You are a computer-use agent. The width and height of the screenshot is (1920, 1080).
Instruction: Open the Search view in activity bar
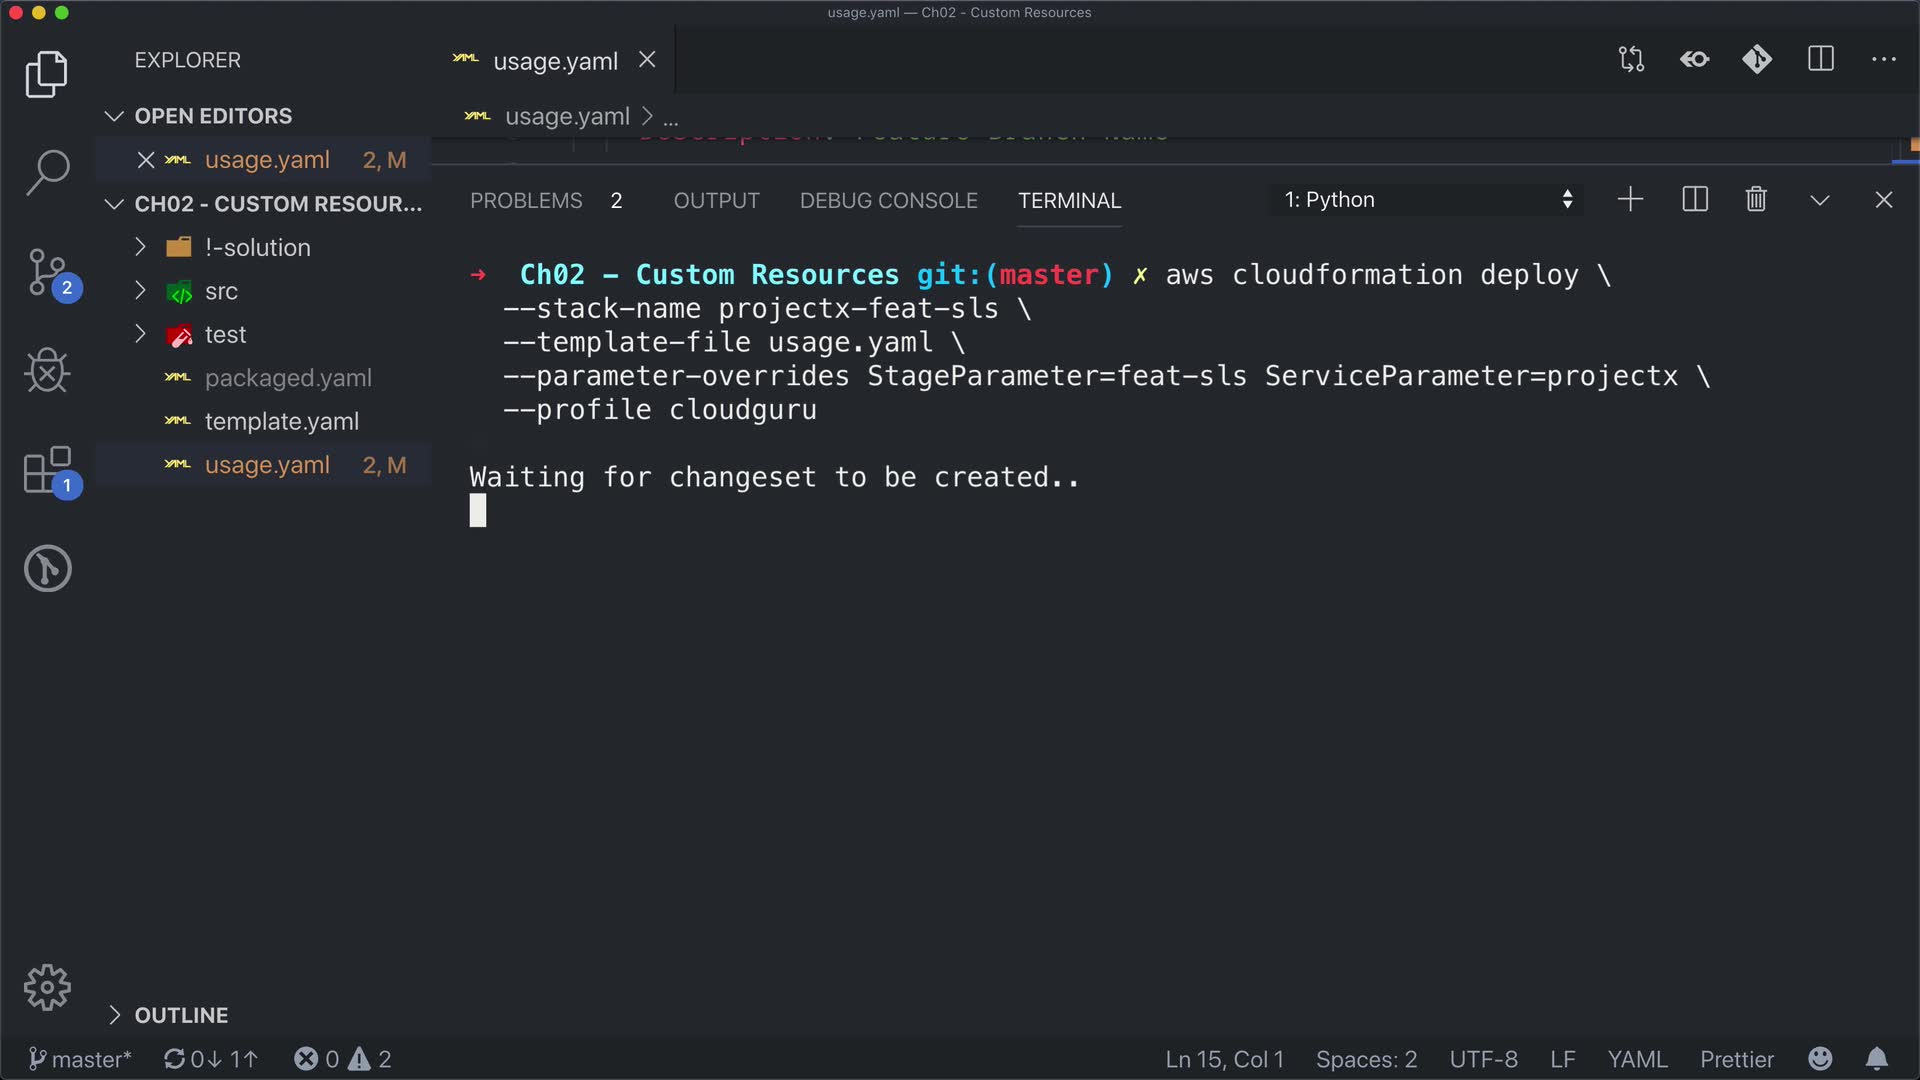[47, 172]
